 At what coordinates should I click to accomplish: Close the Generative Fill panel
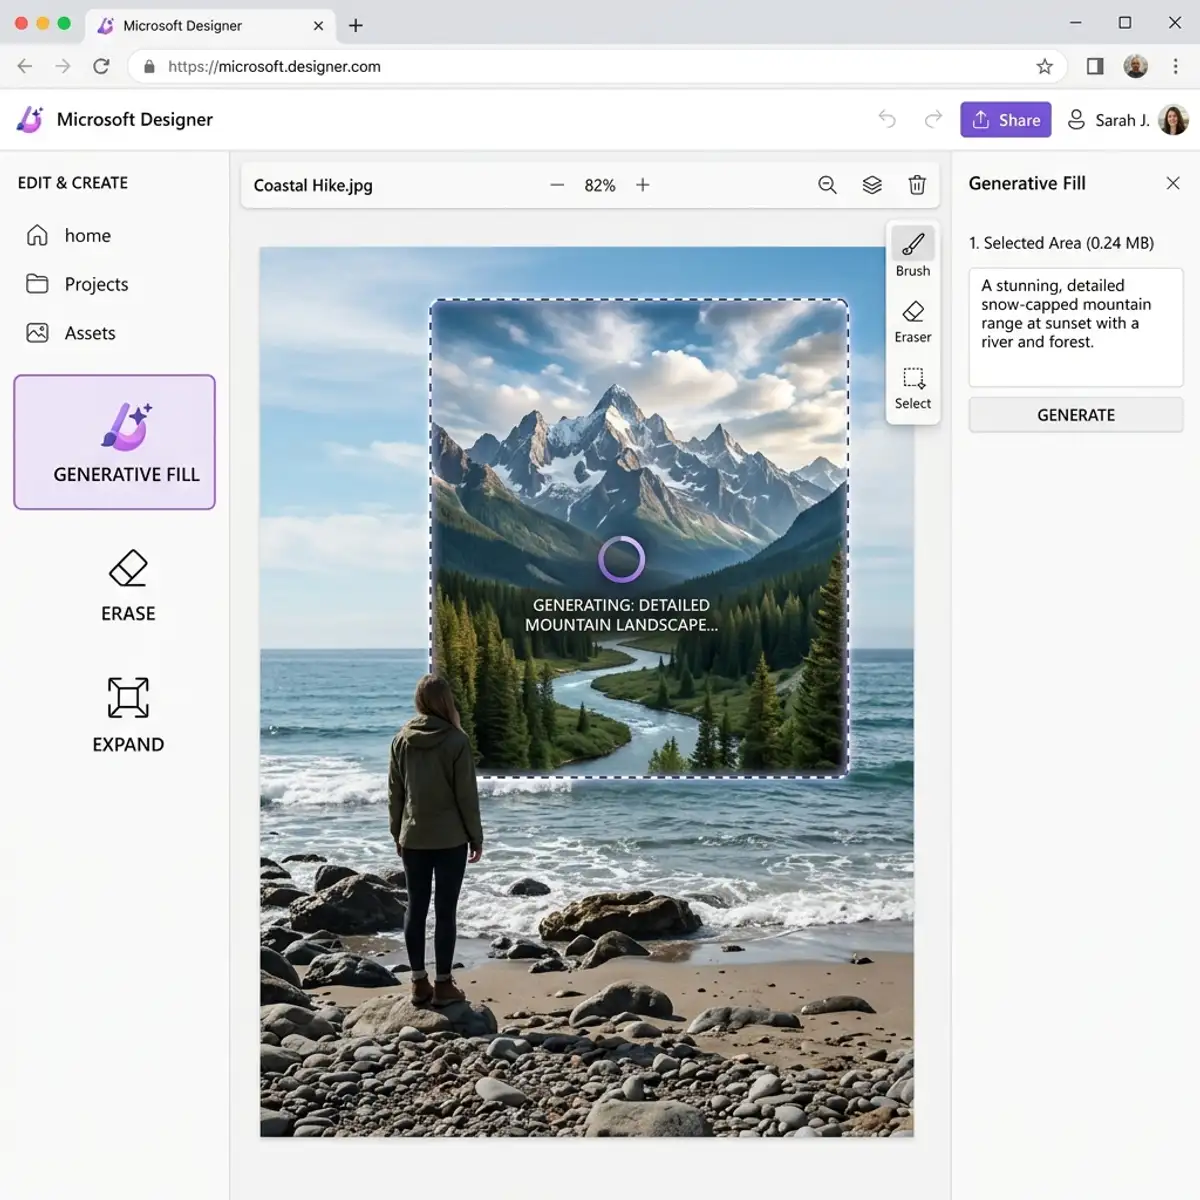tap(1173, 183)
